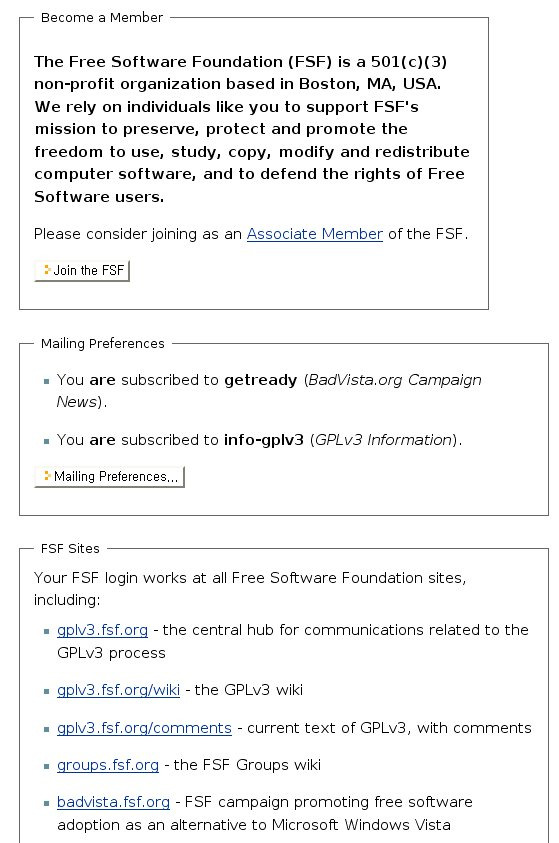The image size is (559, 843).
Task: Open the Associate Member link
Action: pos(314,234)
